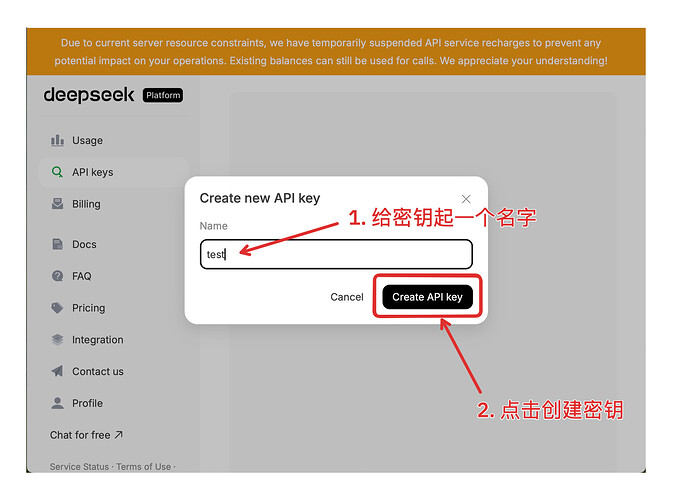The width and height of the screenshot is (673, 500).
Task: Click the Contact us paper plane icon
Action: [57, 371]
